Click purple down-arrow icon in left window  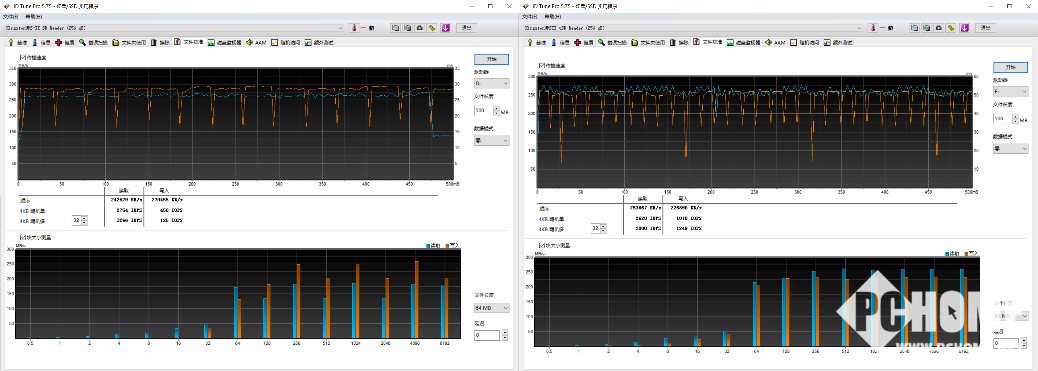(446, 28)
